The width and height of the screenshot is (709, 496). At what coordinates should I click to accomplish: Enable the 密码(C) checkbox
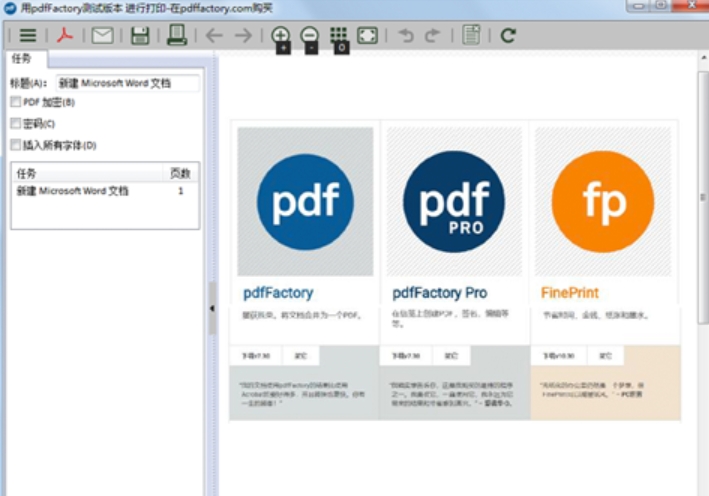[16, 123]
